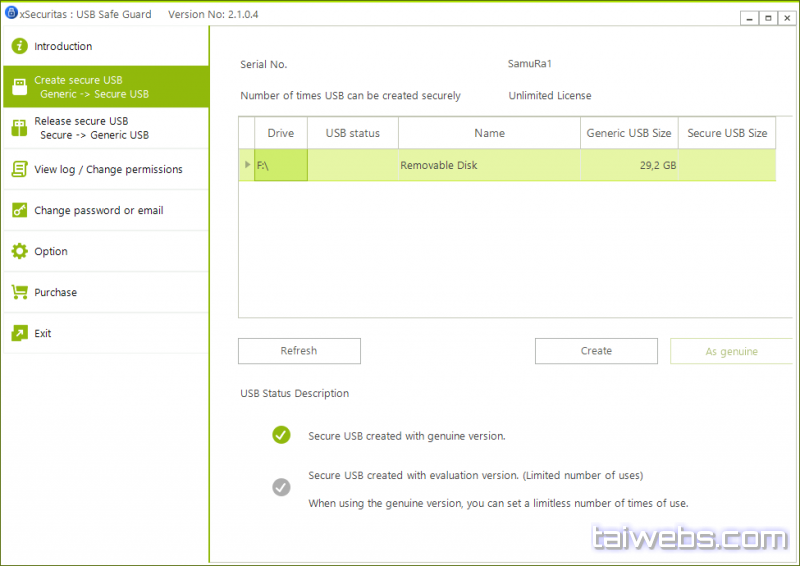
Task: Click the Option gear icon
Action: click(19, 251)
